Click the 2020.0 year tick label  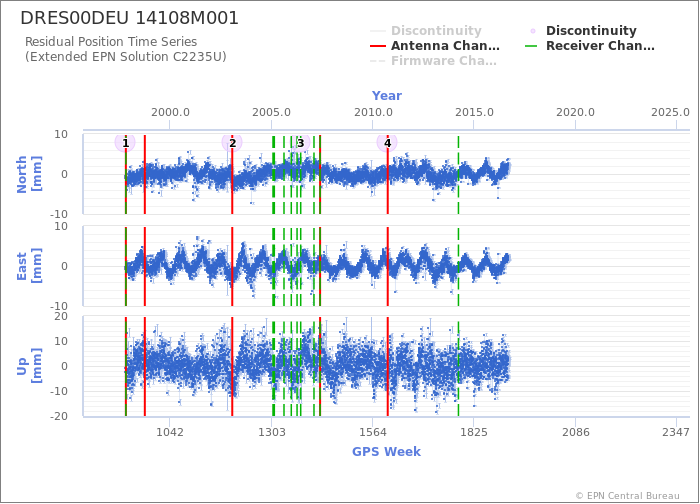tap(575, 112)
